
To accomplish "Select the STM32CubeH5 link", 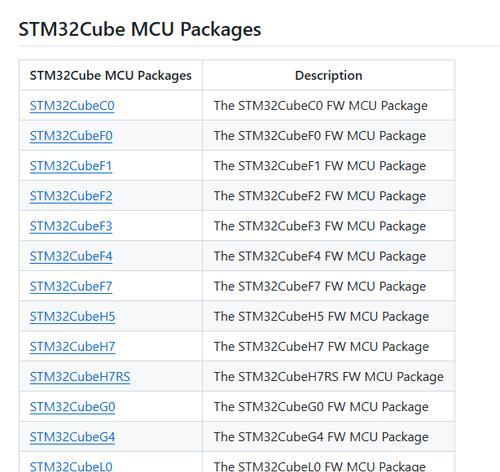I will (72, 316).
